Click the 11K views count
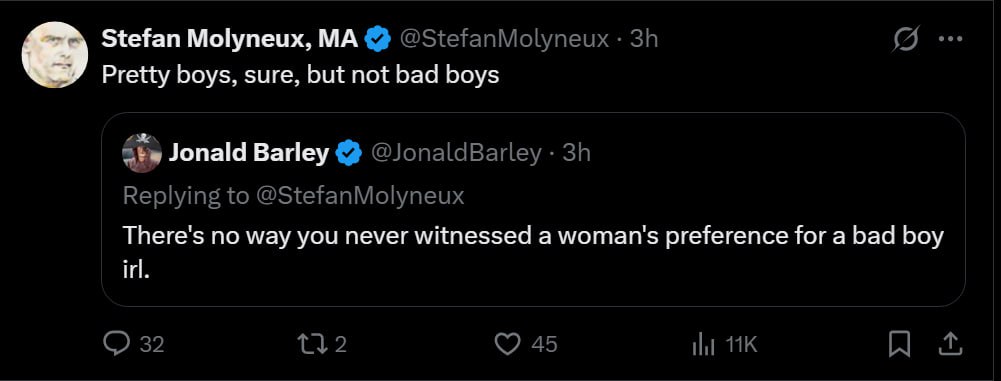Viewport: 1001px width, 381px height. [741, 345]
